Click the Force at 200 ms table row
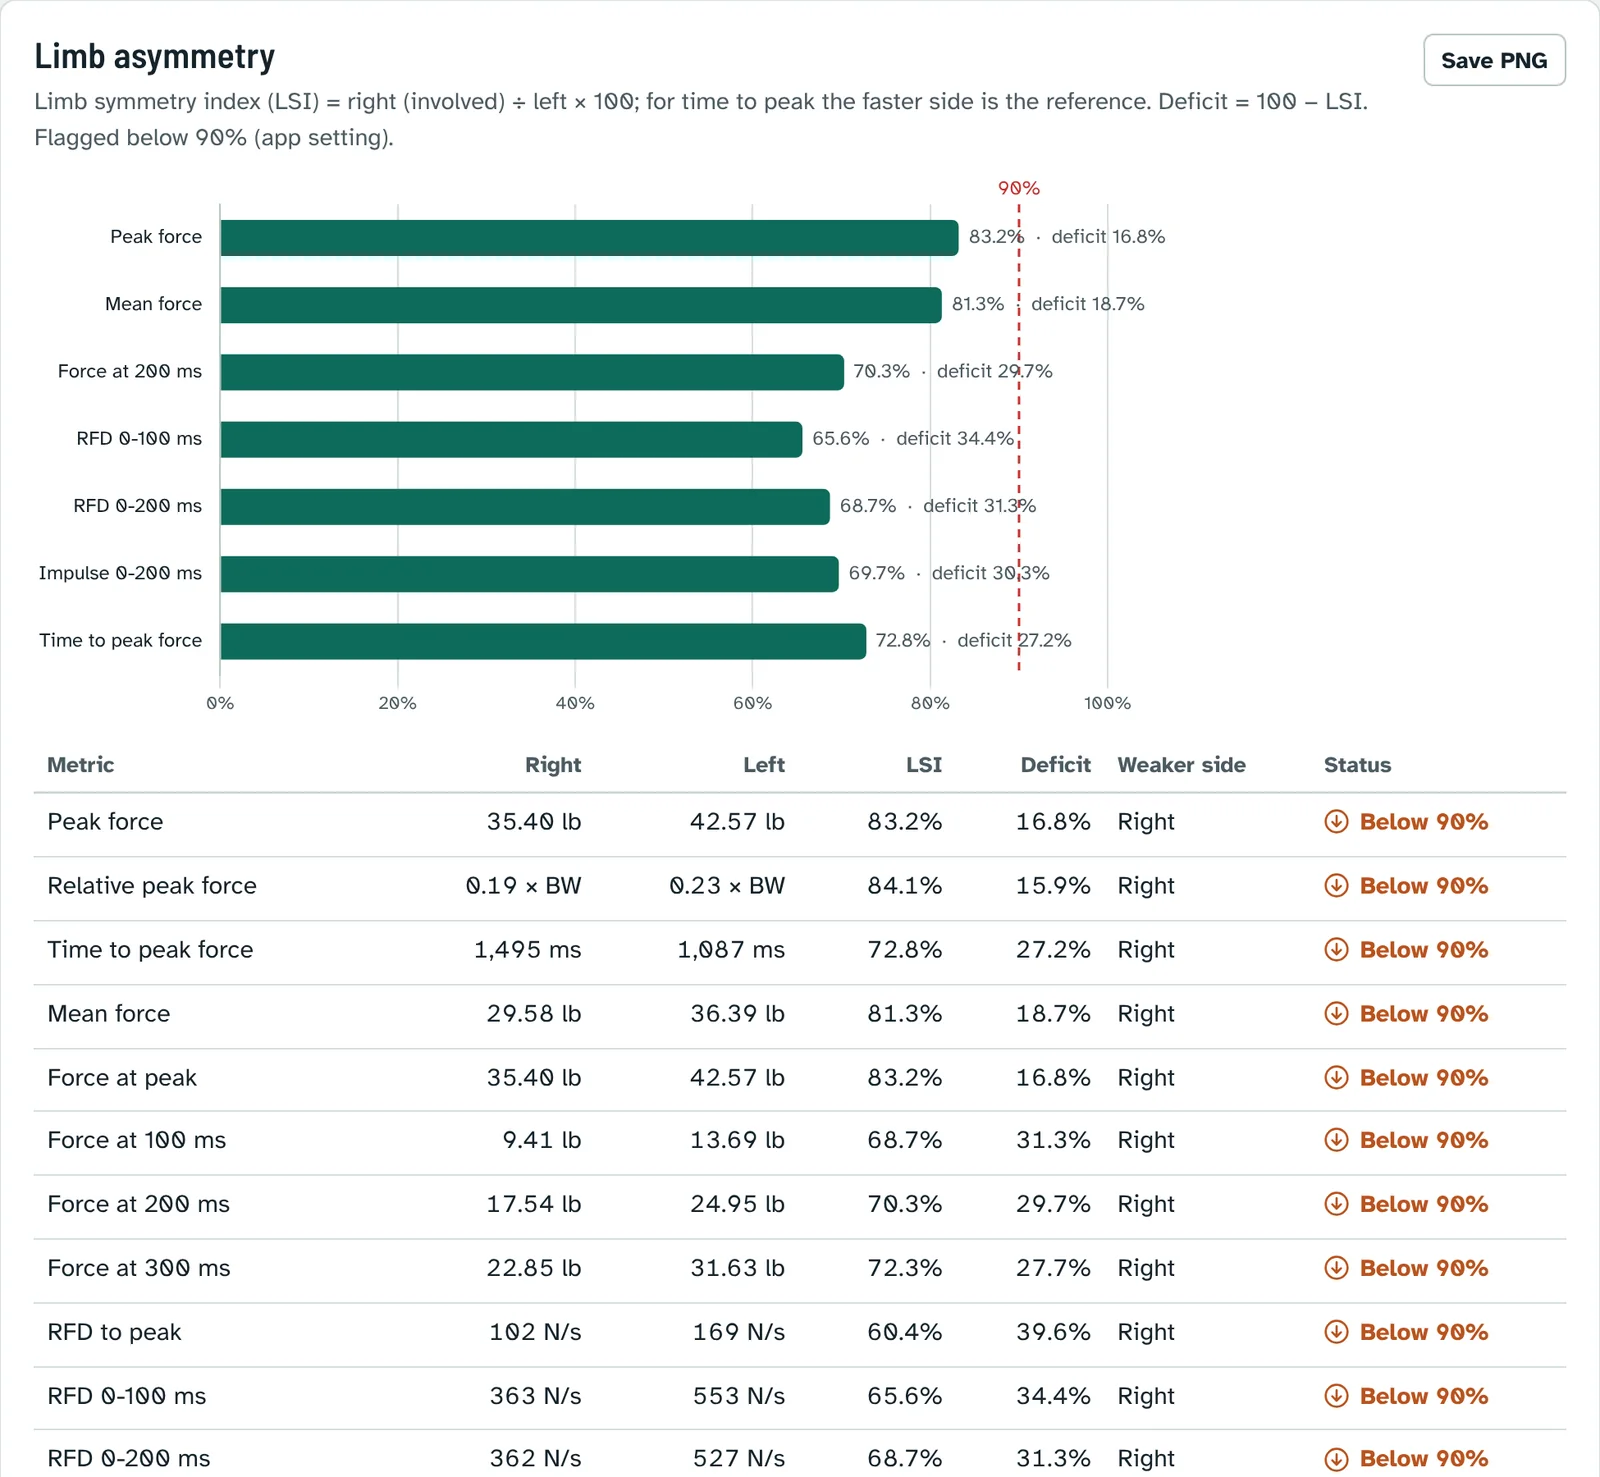Viewport: 1600px width, 1477px height. tap(800, 1205)
